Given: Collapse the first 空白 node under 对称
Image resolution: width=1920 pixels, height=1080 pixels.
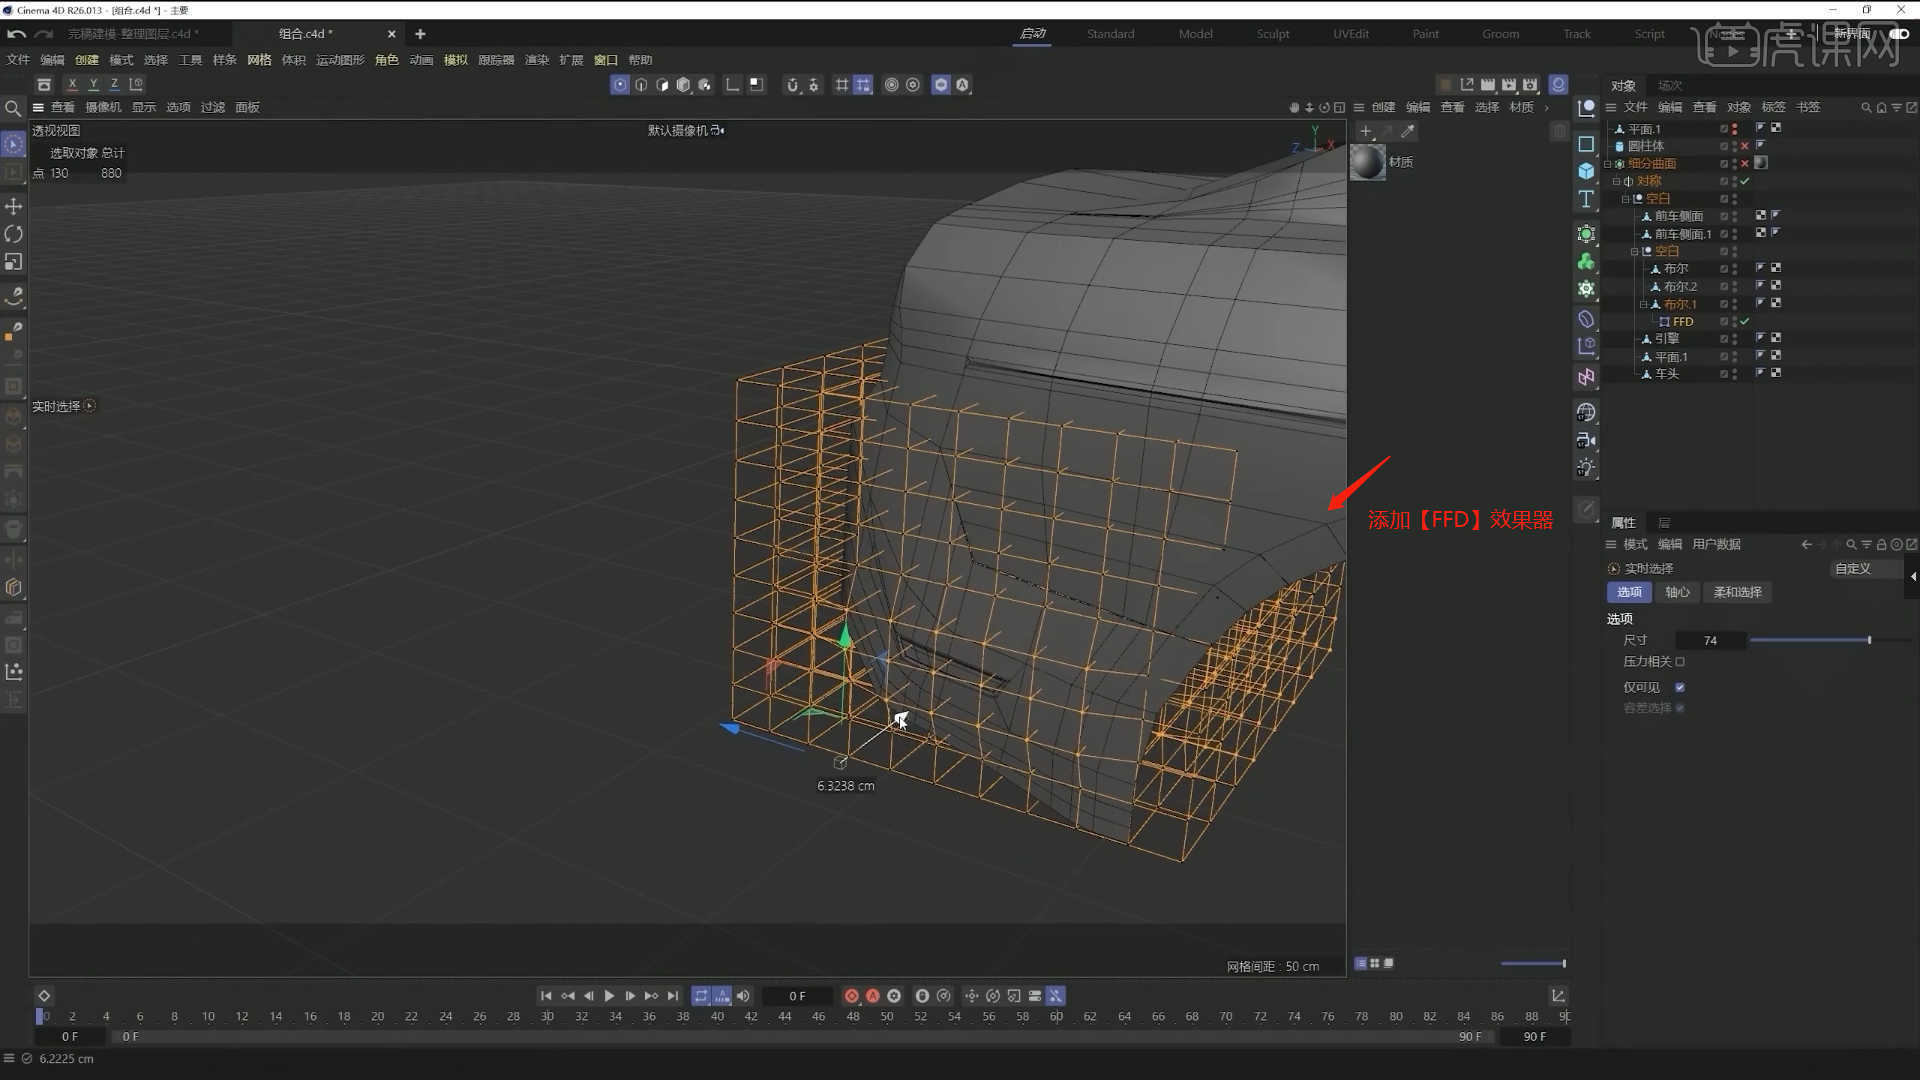Looking at the screenshot, I should [1626, 199].
